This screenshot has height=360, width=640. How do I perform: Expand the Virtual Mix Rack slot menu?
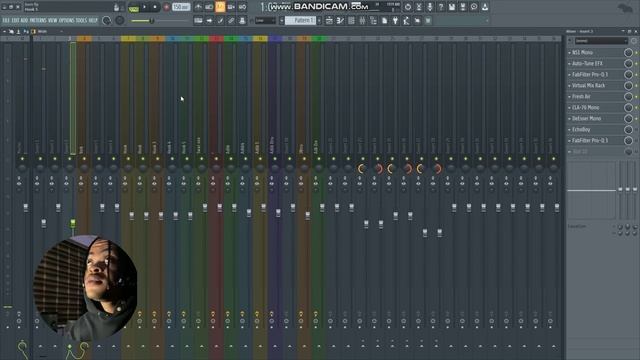click(569, 86)
